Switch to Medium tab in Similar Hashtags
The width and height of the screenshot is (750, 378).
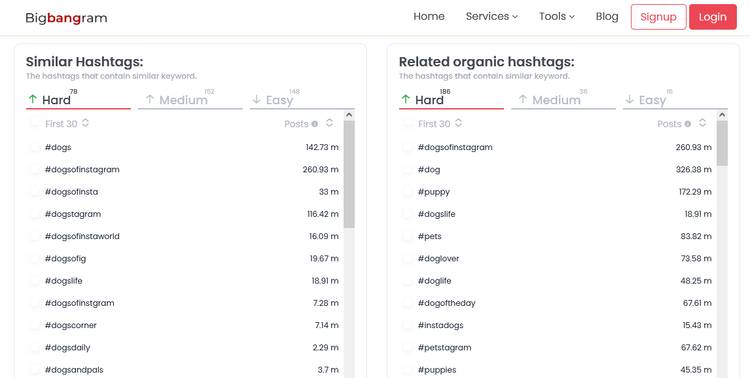[190, 99]
